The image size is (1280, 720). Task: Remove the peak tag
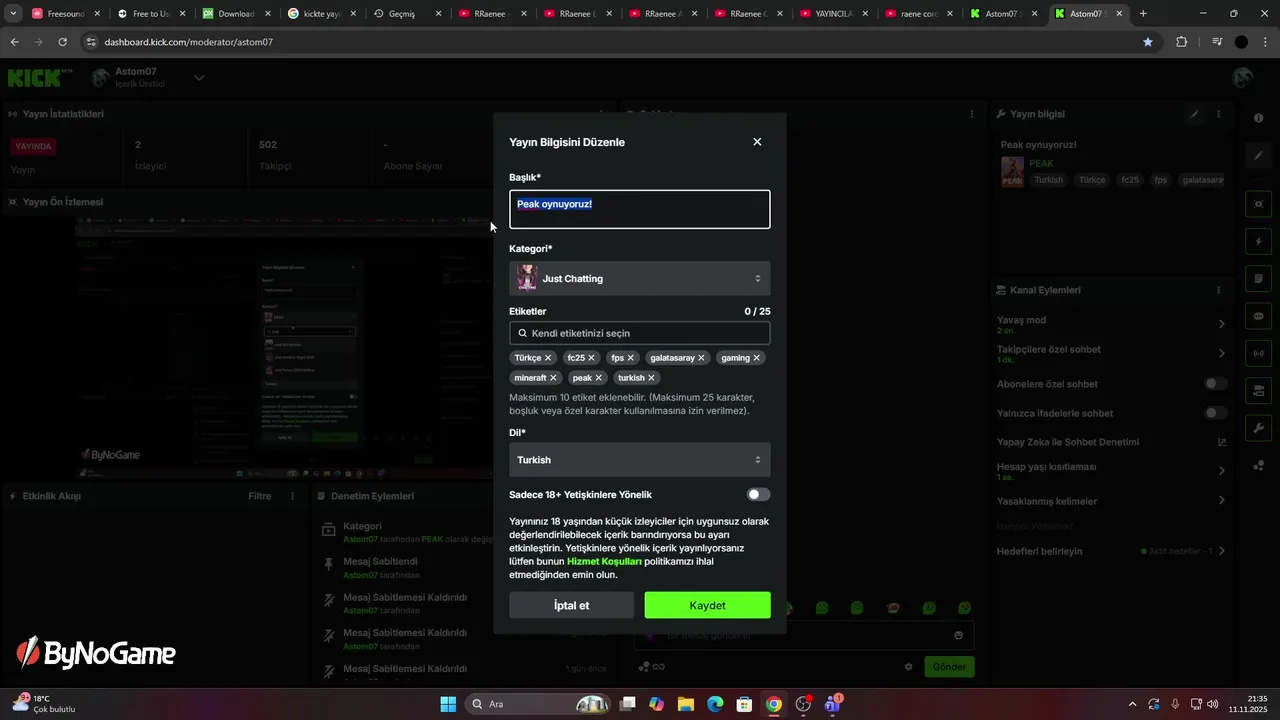point(599,378)
